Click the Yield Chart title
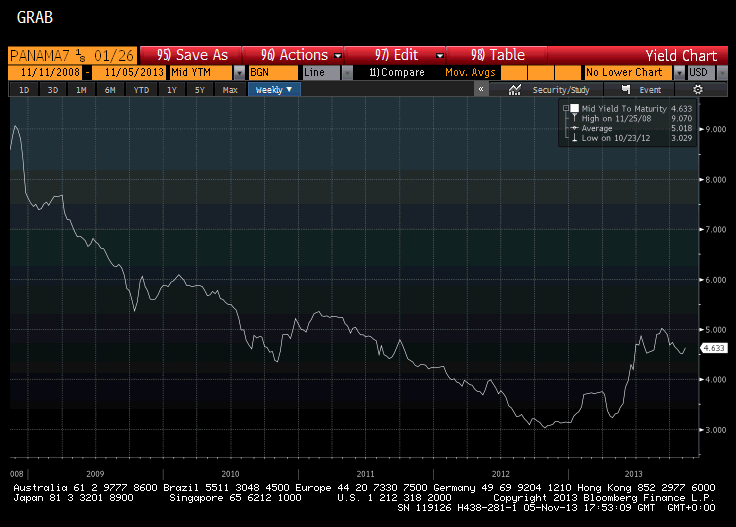736x527 pixels. (681, 56)
